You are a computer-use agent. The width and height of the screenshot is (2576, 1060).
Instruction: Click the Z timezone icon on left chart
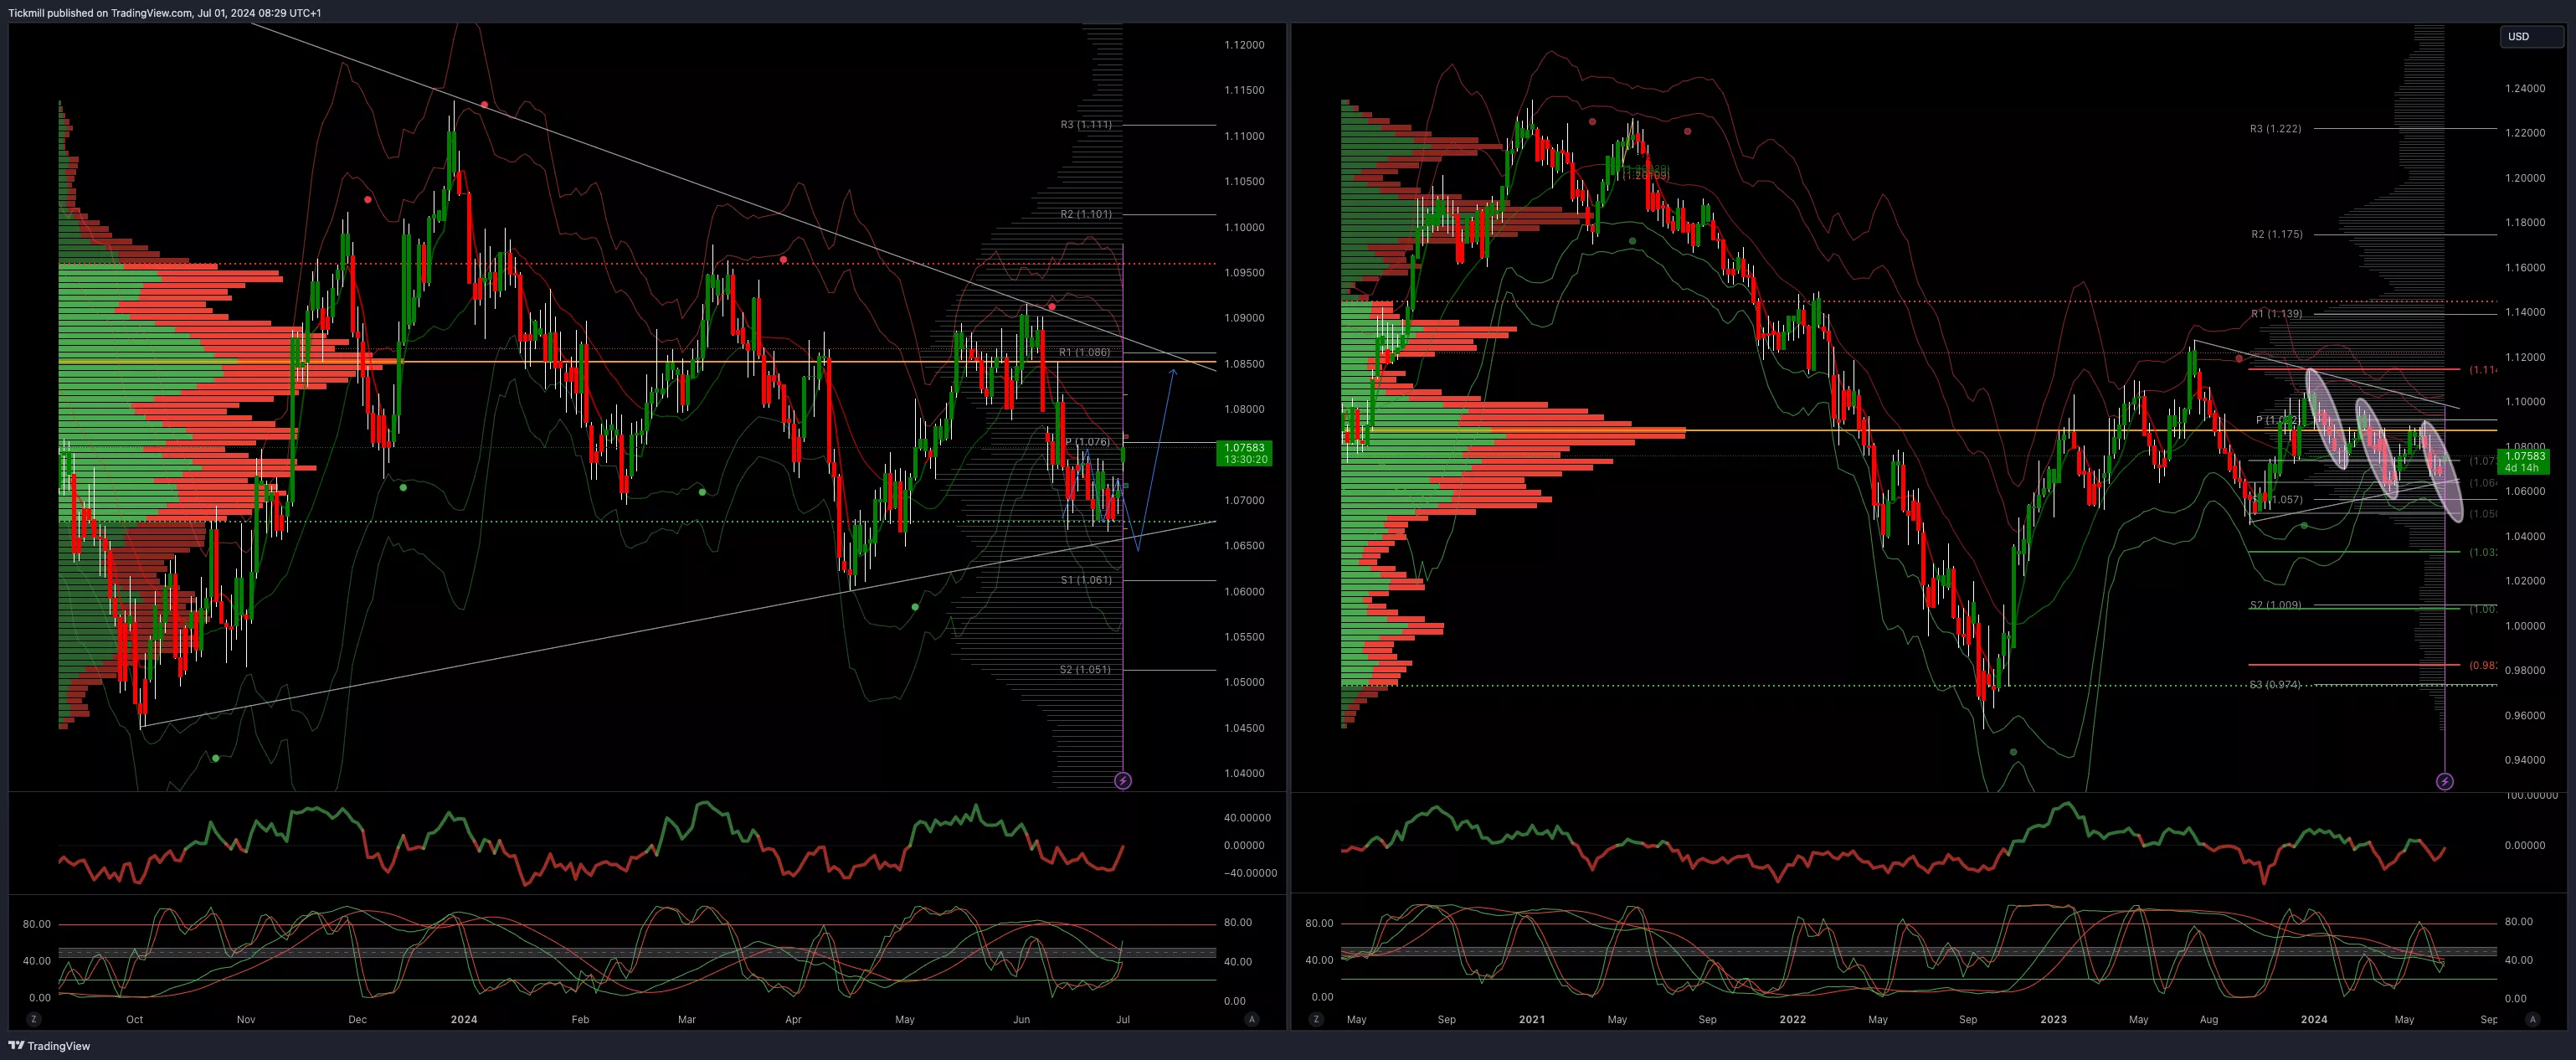point(34,1019)
